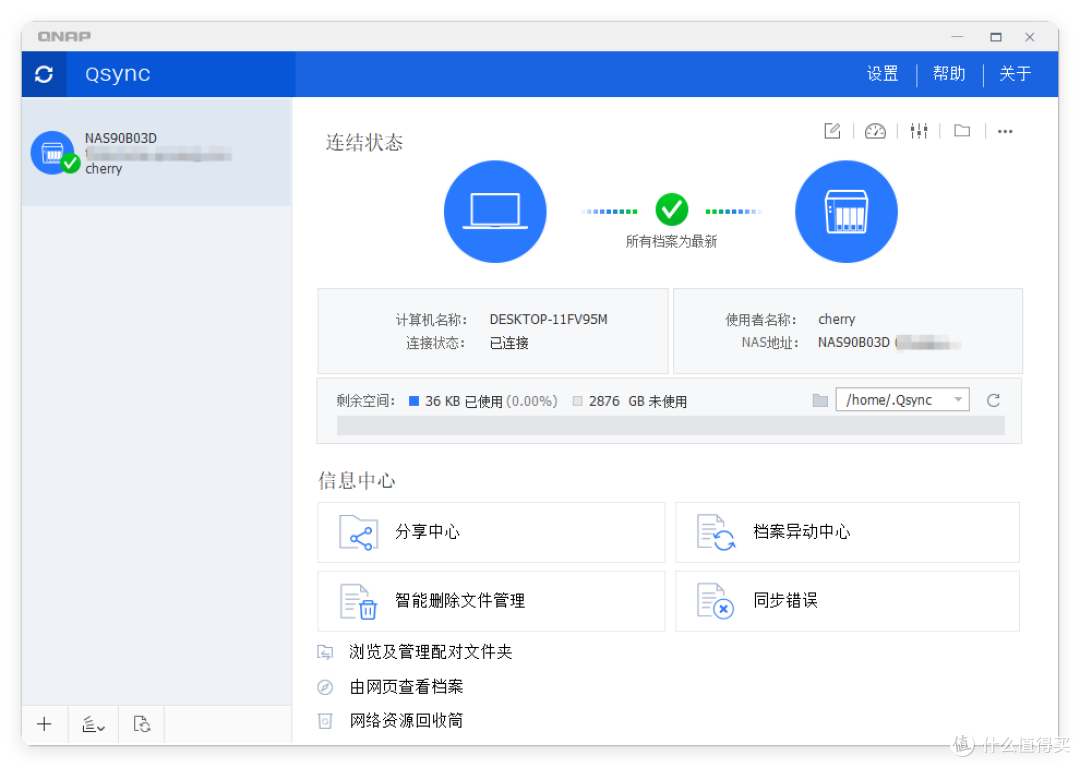The width and height of the screenshot is (1080, 767).
Task: Click 浏览及管理配对文件夹 link
Action: [x=430, y=652]
